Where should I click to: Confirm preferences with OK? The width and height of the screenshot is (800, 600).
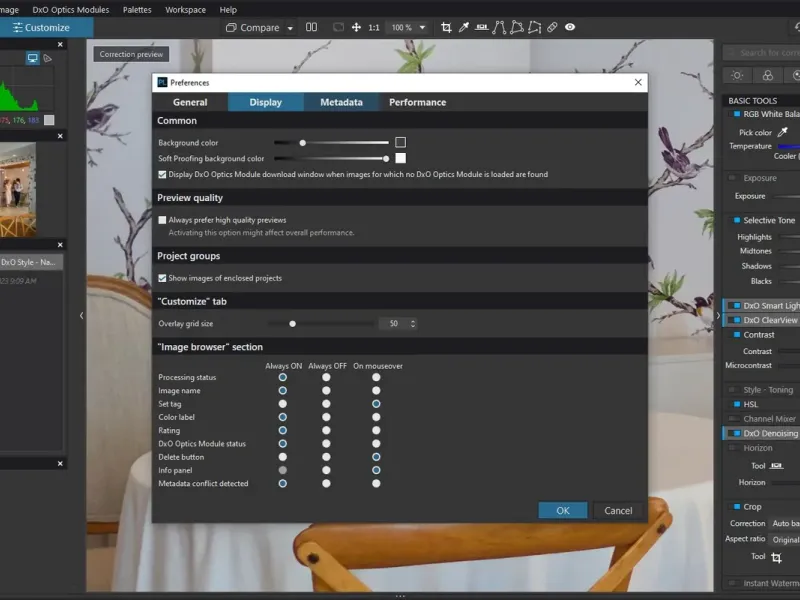tap(563, 511)
